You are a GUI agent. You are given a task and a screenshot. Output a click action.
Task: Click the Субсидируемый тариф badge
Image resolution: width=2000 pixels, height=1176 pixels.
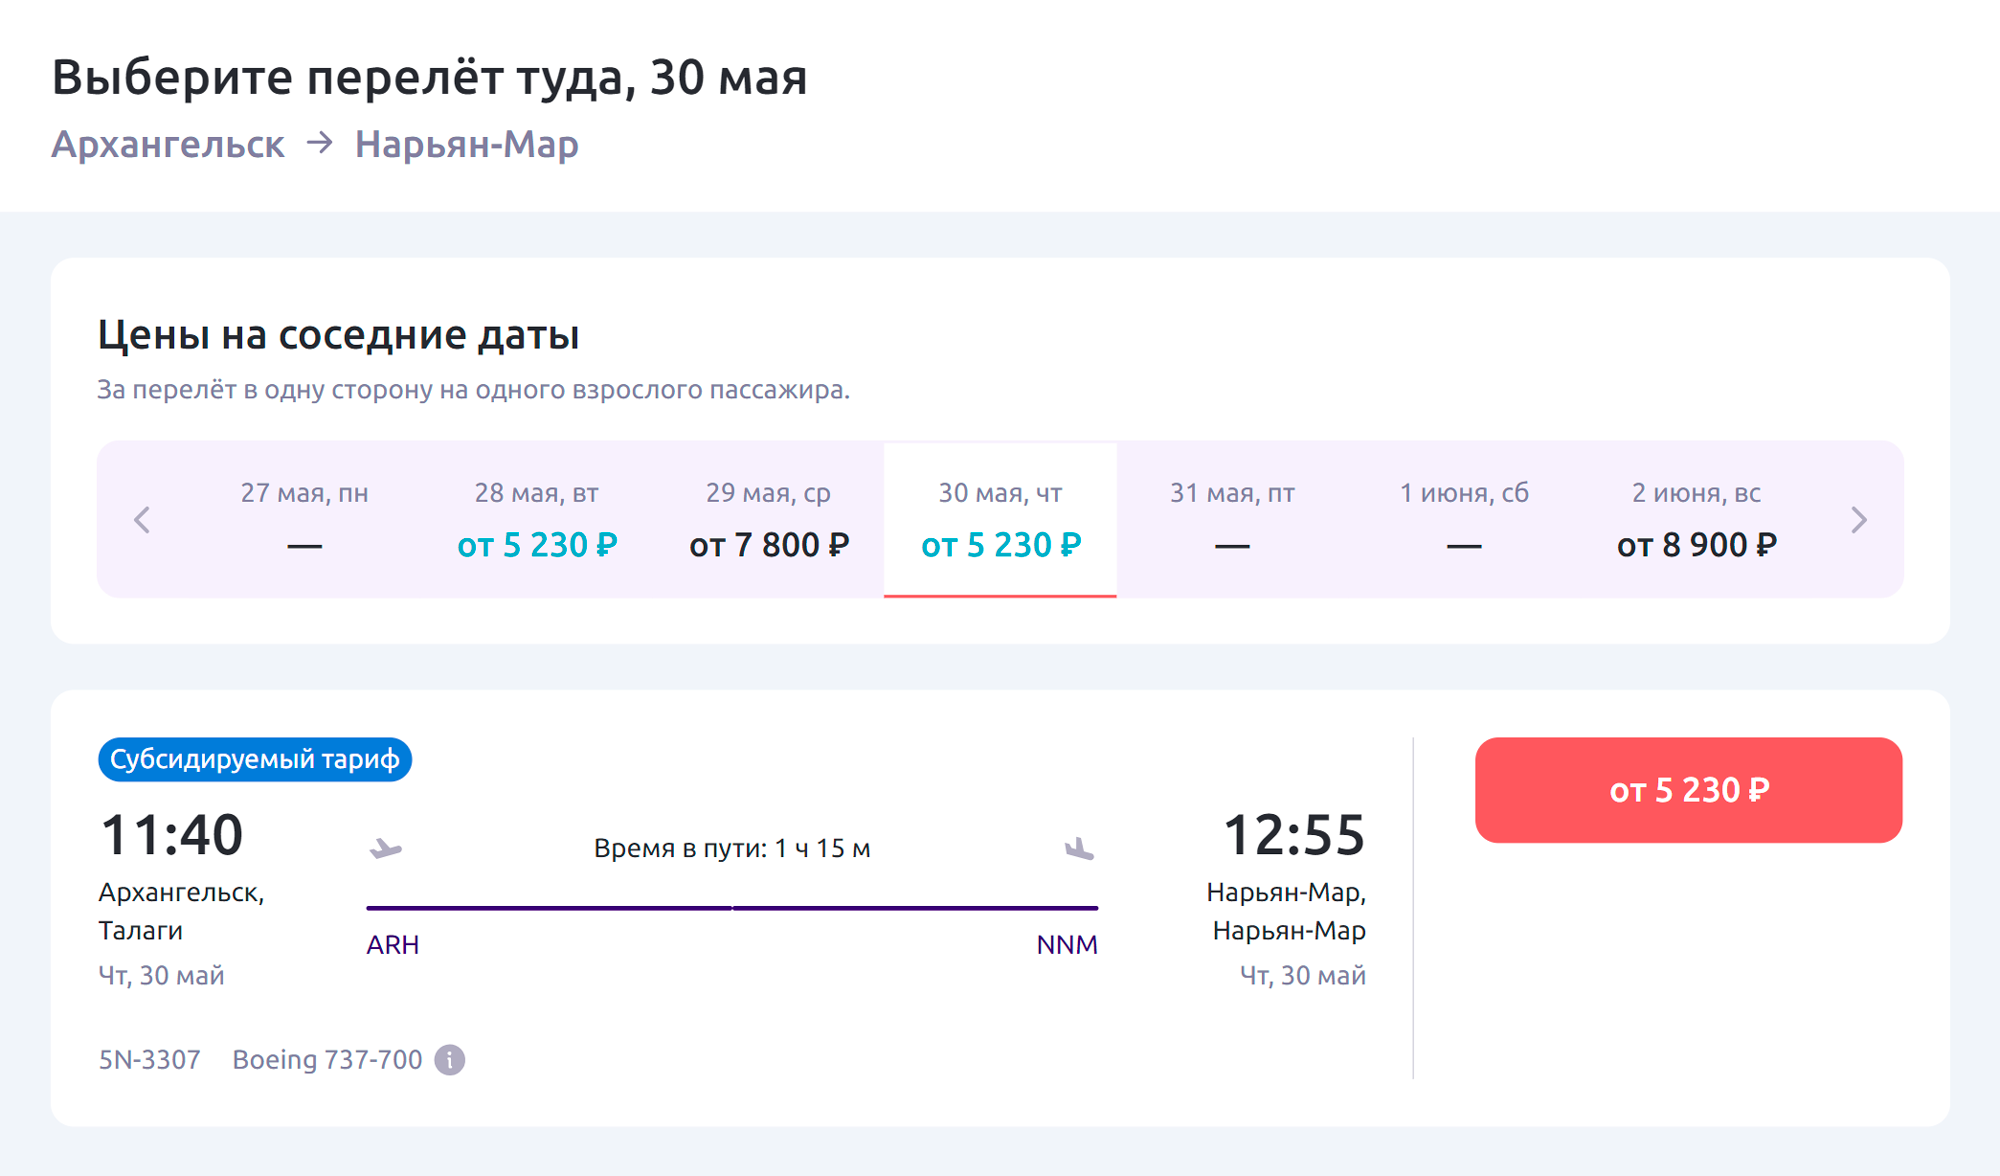pos(255,759)
